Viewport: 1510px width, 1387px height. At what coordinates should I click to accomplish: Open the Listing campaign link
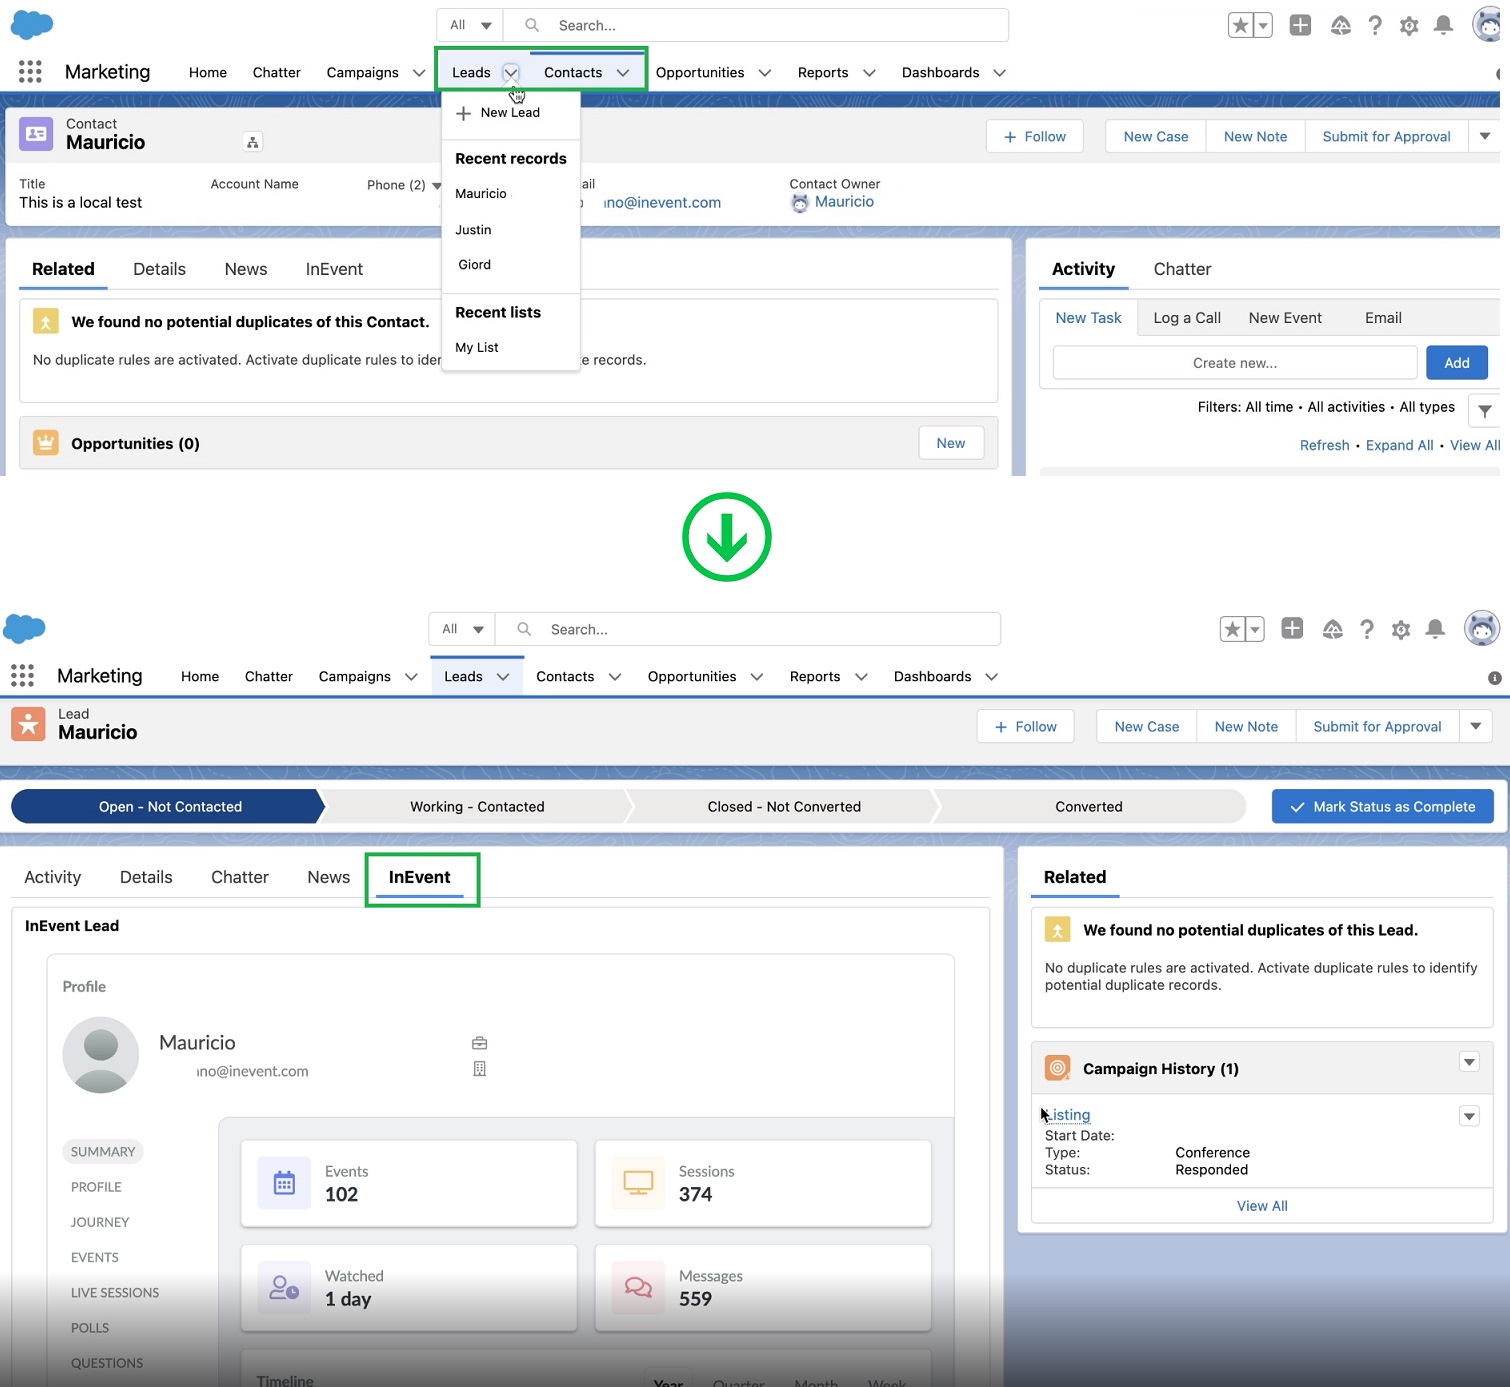coord(1068,1115)
